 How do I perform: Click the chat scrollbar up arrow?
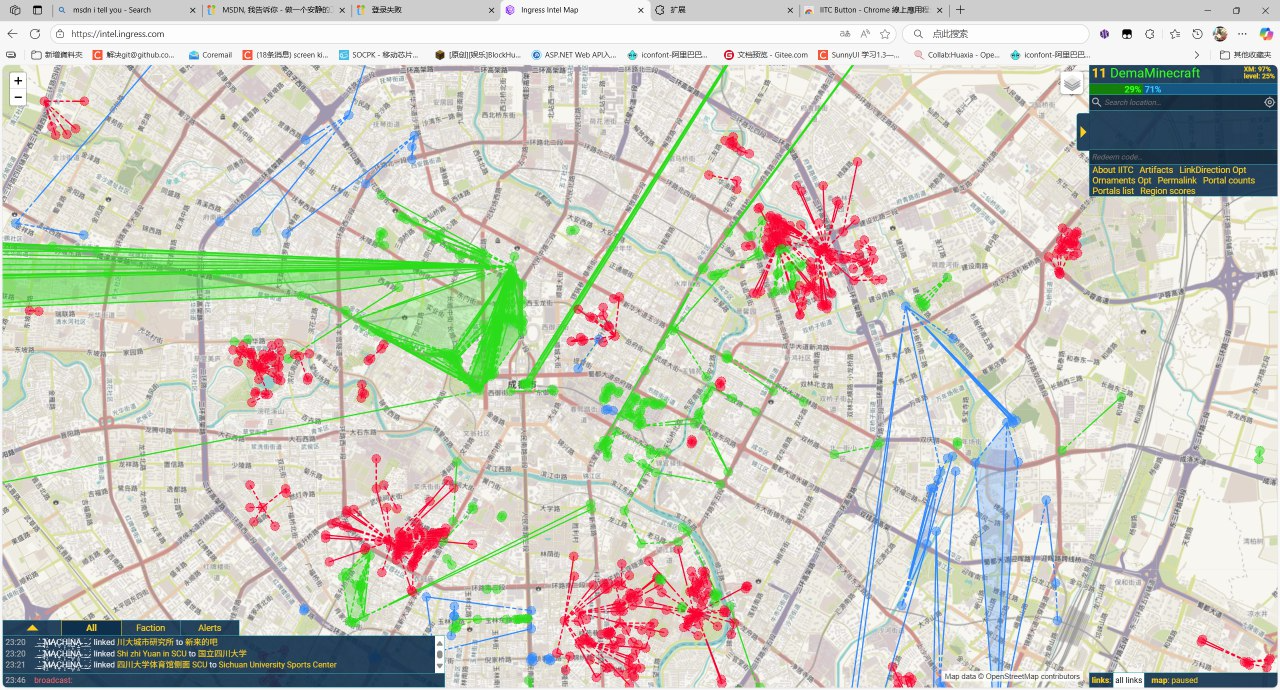tap(439, 641)
